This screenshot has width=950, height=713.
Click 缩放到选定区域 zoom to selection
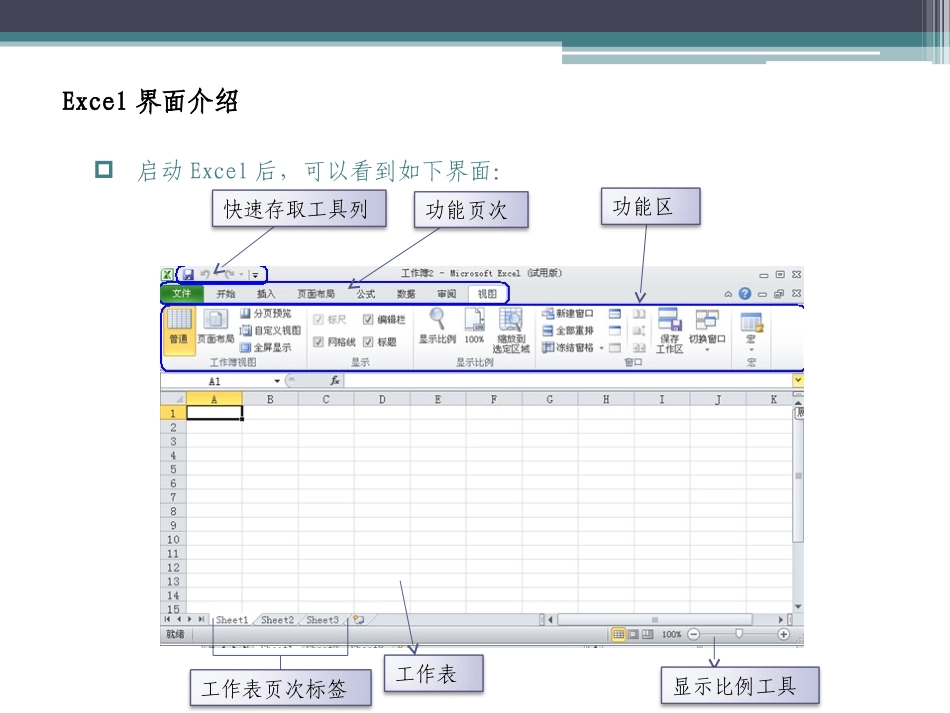(x=511, y=330)
